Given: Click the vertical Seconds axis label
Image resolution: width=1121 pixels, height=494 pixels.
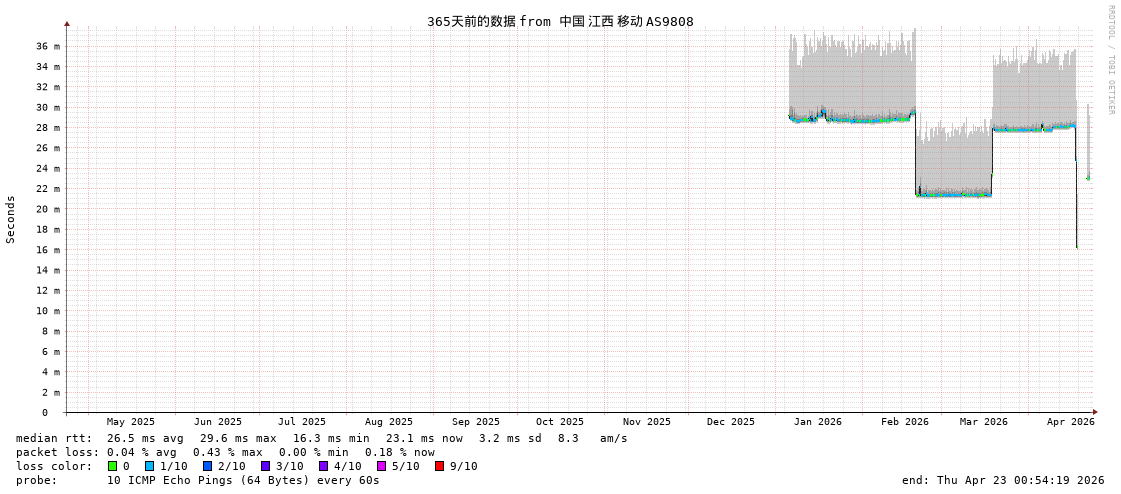Looking at the screenshot, I should coord(11,219).
